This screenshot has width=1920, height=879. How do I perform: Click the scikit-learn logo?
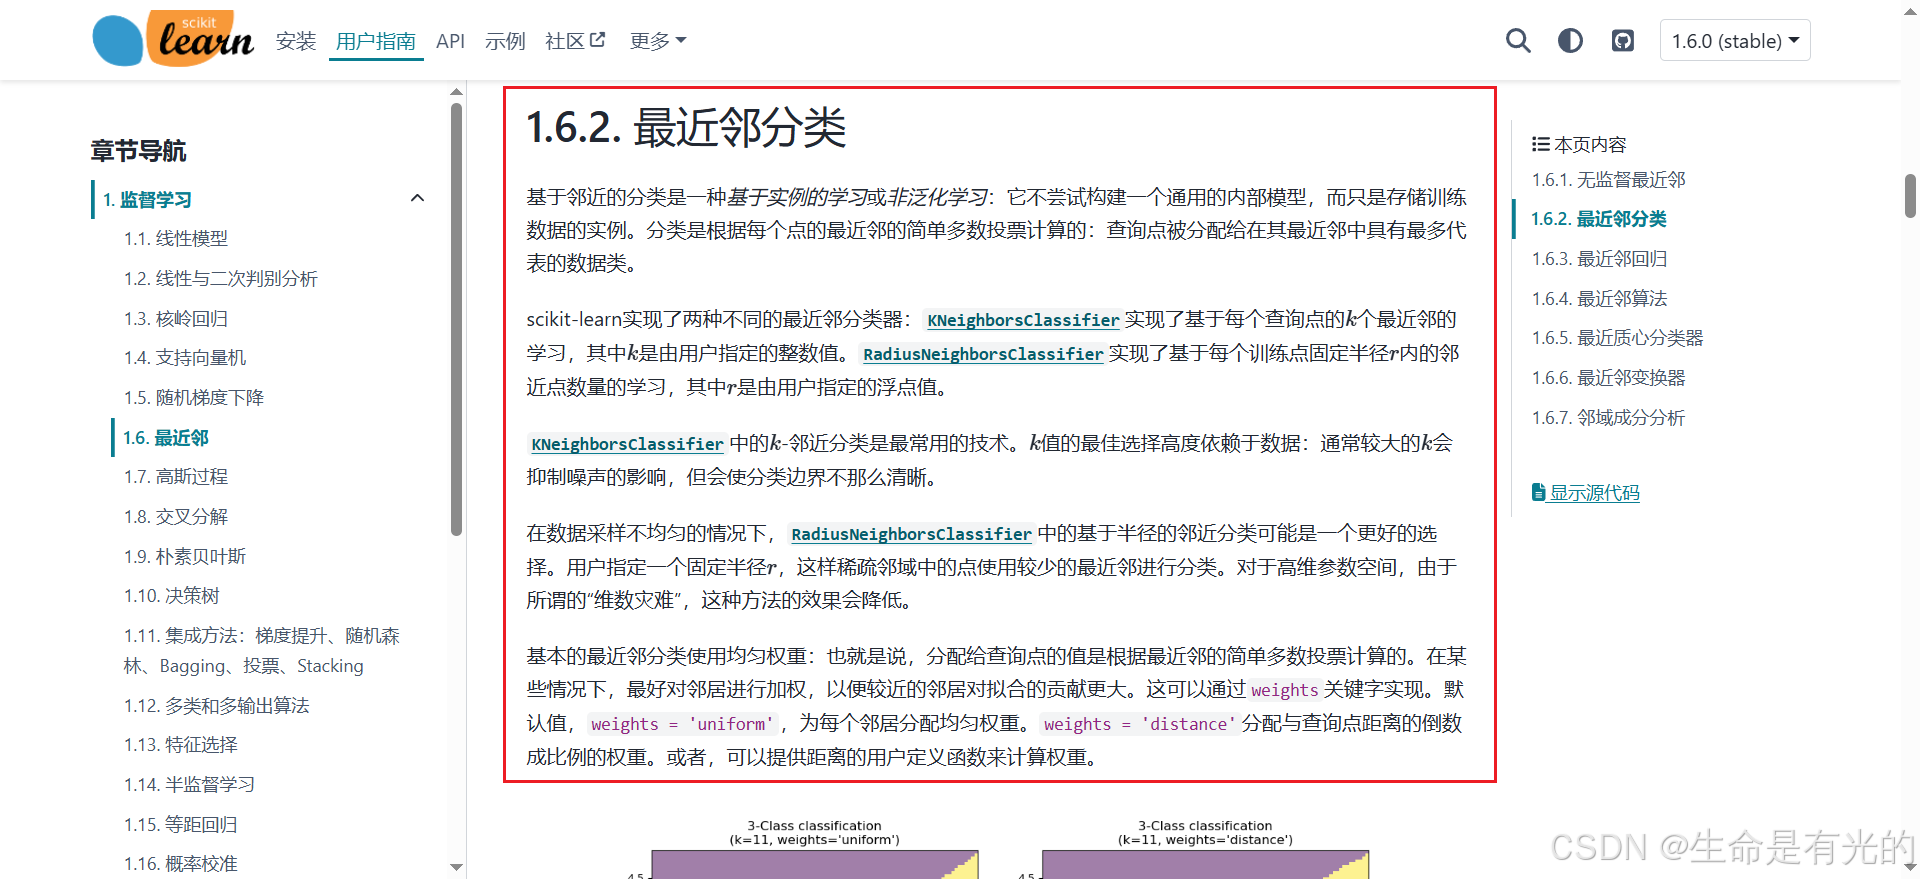click(173, 39)
